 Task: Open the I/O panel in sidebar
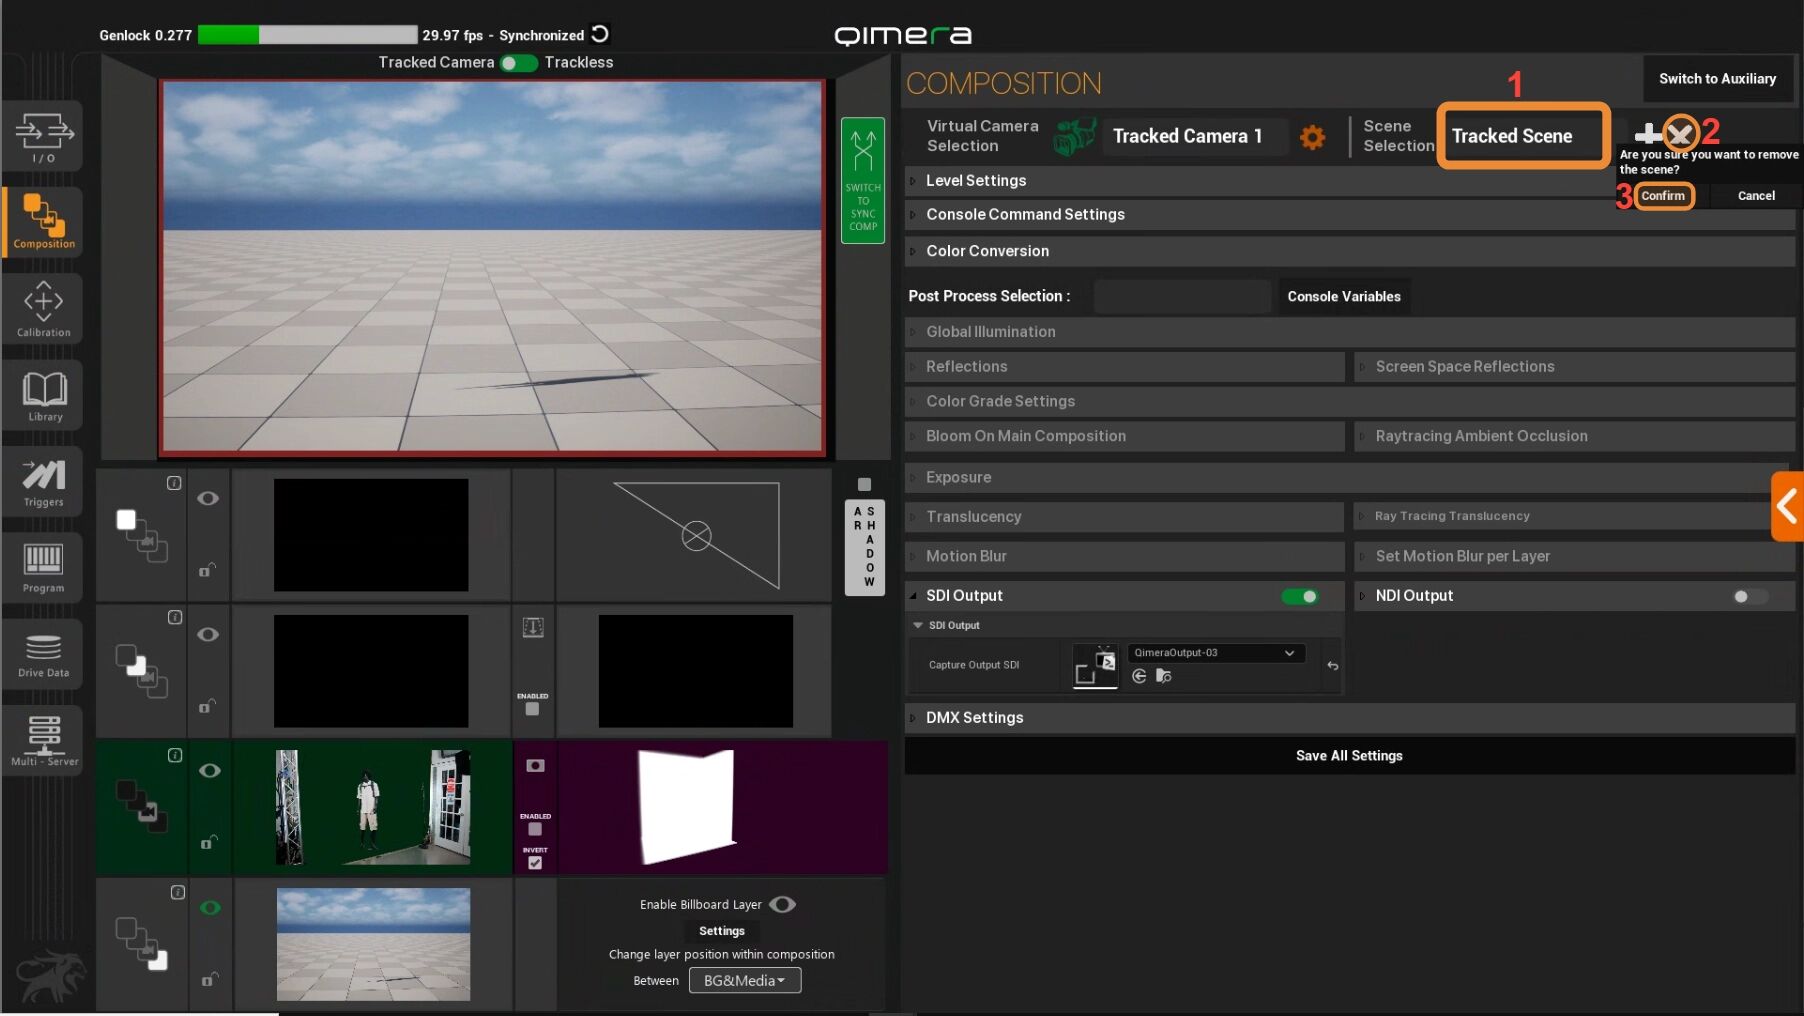click(x=44, y=136)
